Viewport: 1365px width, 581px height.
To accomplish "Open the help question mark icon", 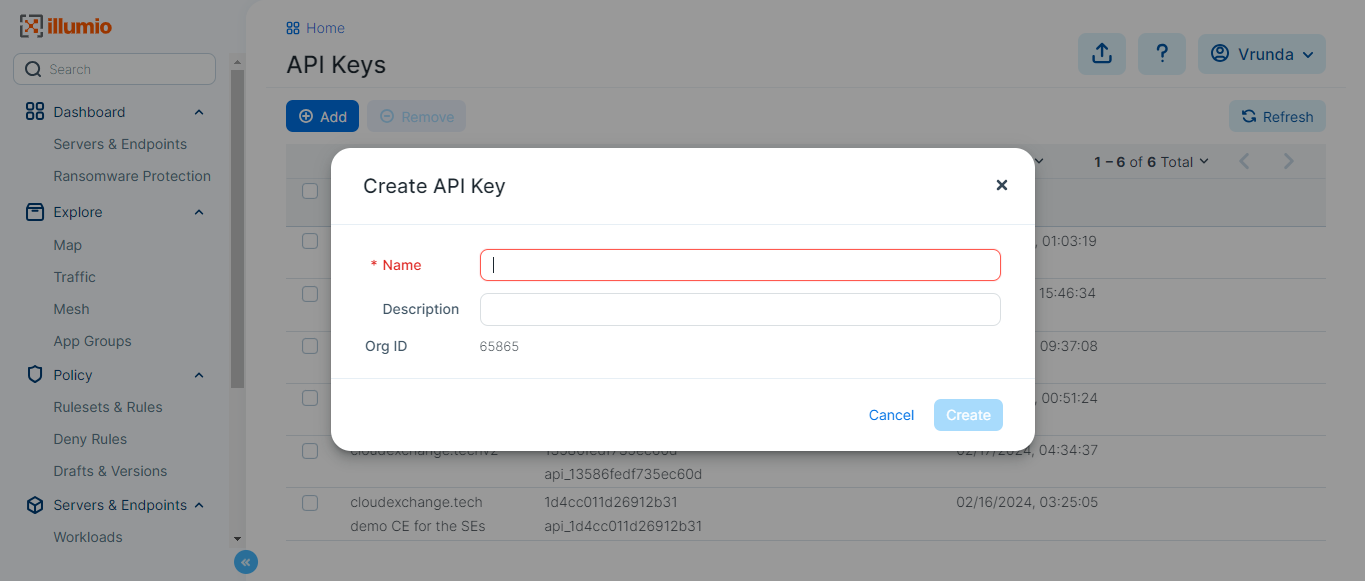I will pos(1162,54).
